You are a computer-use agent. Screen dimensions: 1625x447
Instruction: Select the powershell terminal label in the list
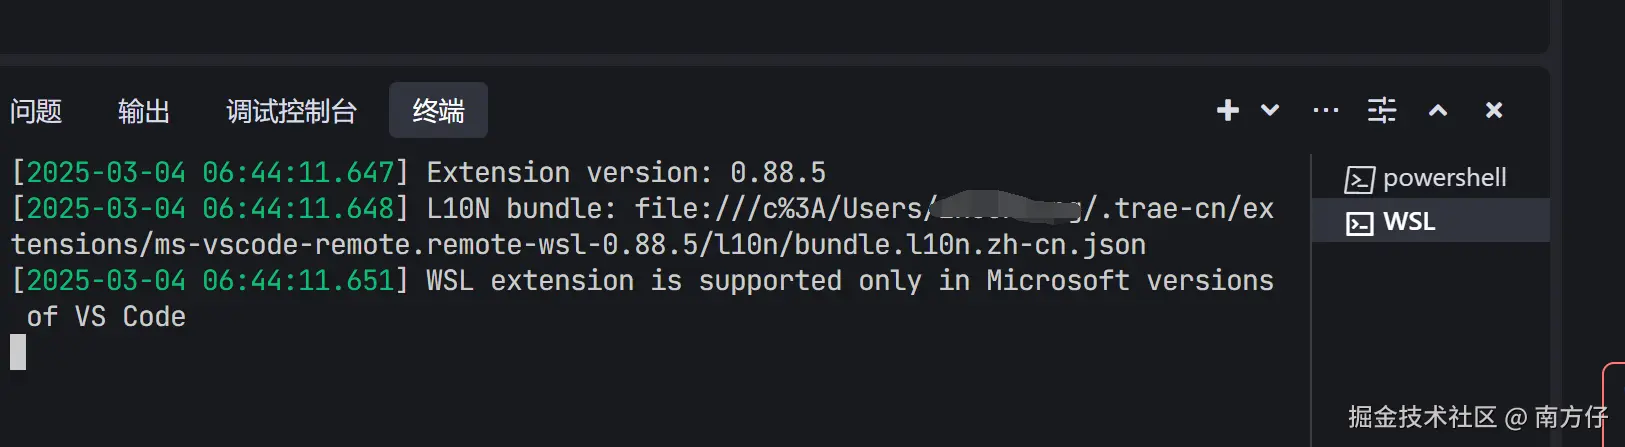point(1444,178)
